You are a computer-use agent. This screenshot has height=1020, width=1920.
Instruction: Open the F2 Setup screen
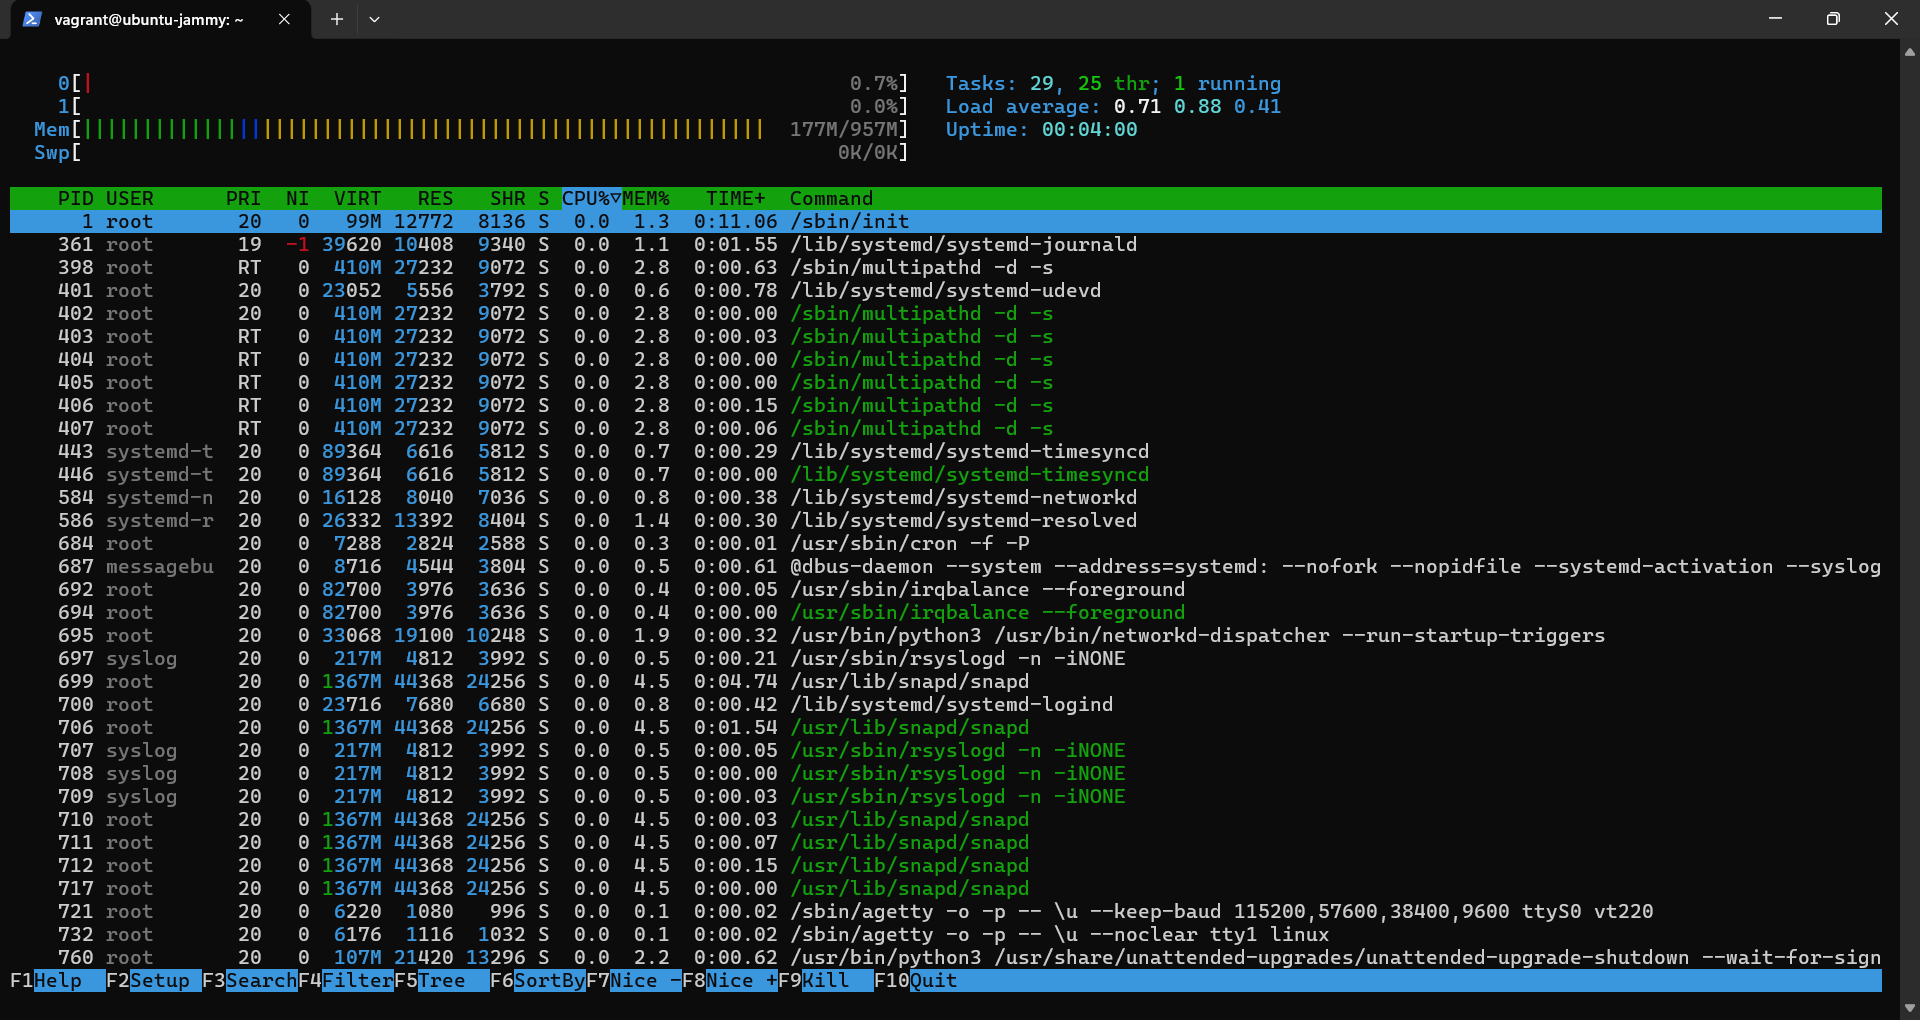(x=150, y=981)
